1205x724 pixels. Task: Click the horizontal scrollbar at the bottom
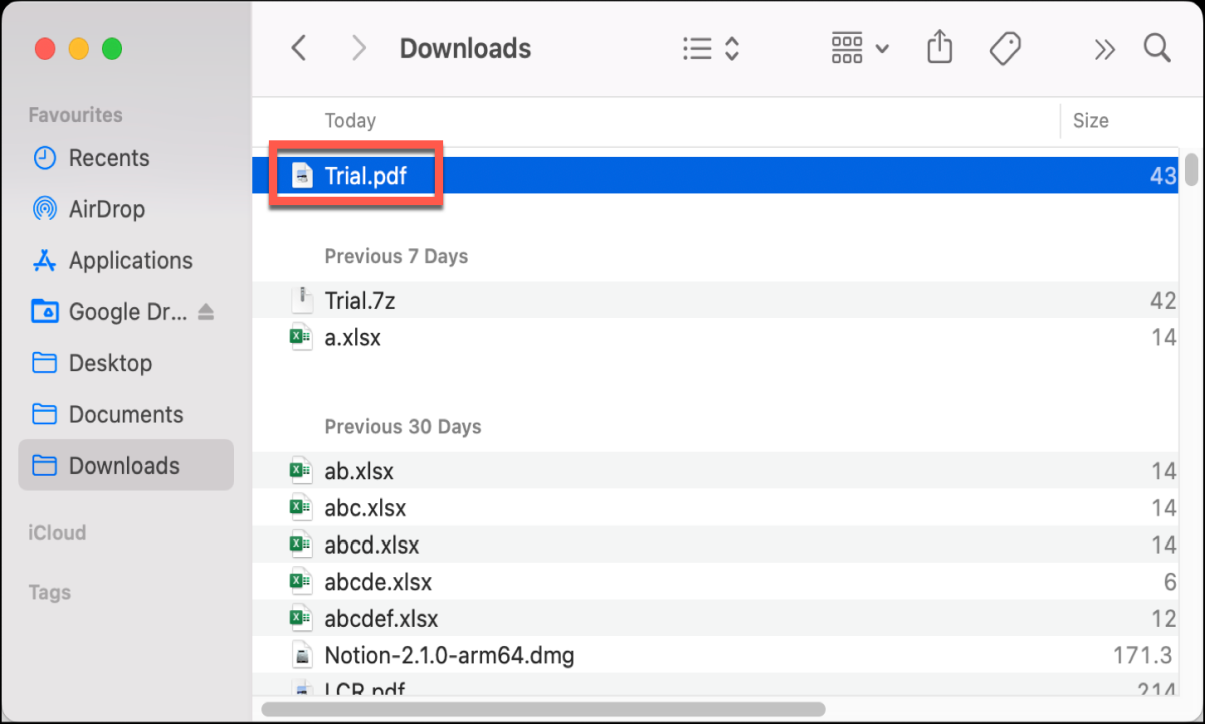pyautogui.click(x=543, y=709)
